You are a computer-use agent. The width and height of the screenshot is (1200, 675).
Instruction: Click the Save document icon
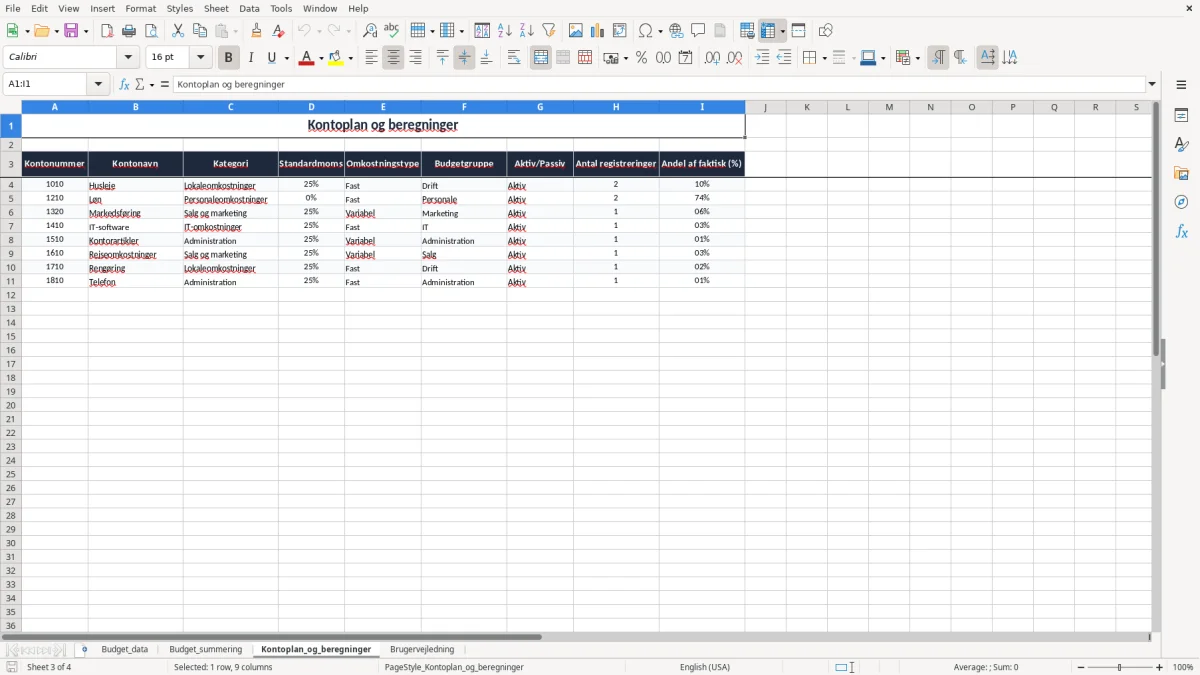[x=71, y=31]
